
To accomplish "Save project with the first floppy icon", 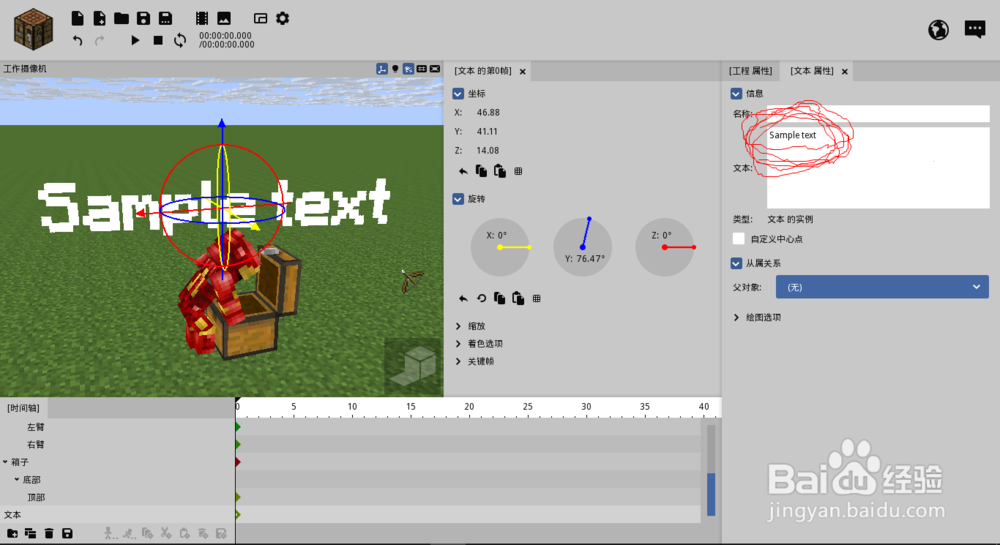I will 143,18.
